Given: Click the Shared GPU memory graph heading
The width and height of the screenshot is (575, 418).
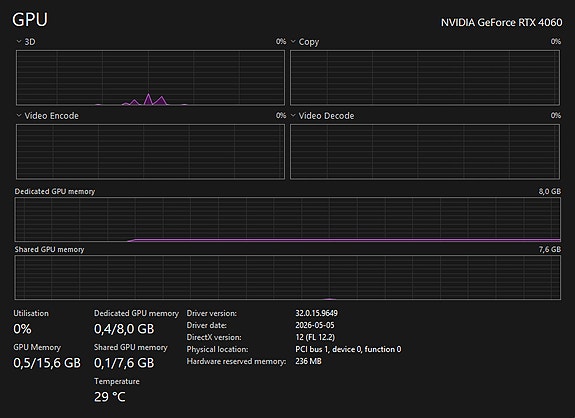Looking at the screenshot, I should click(x=49, y=249).
